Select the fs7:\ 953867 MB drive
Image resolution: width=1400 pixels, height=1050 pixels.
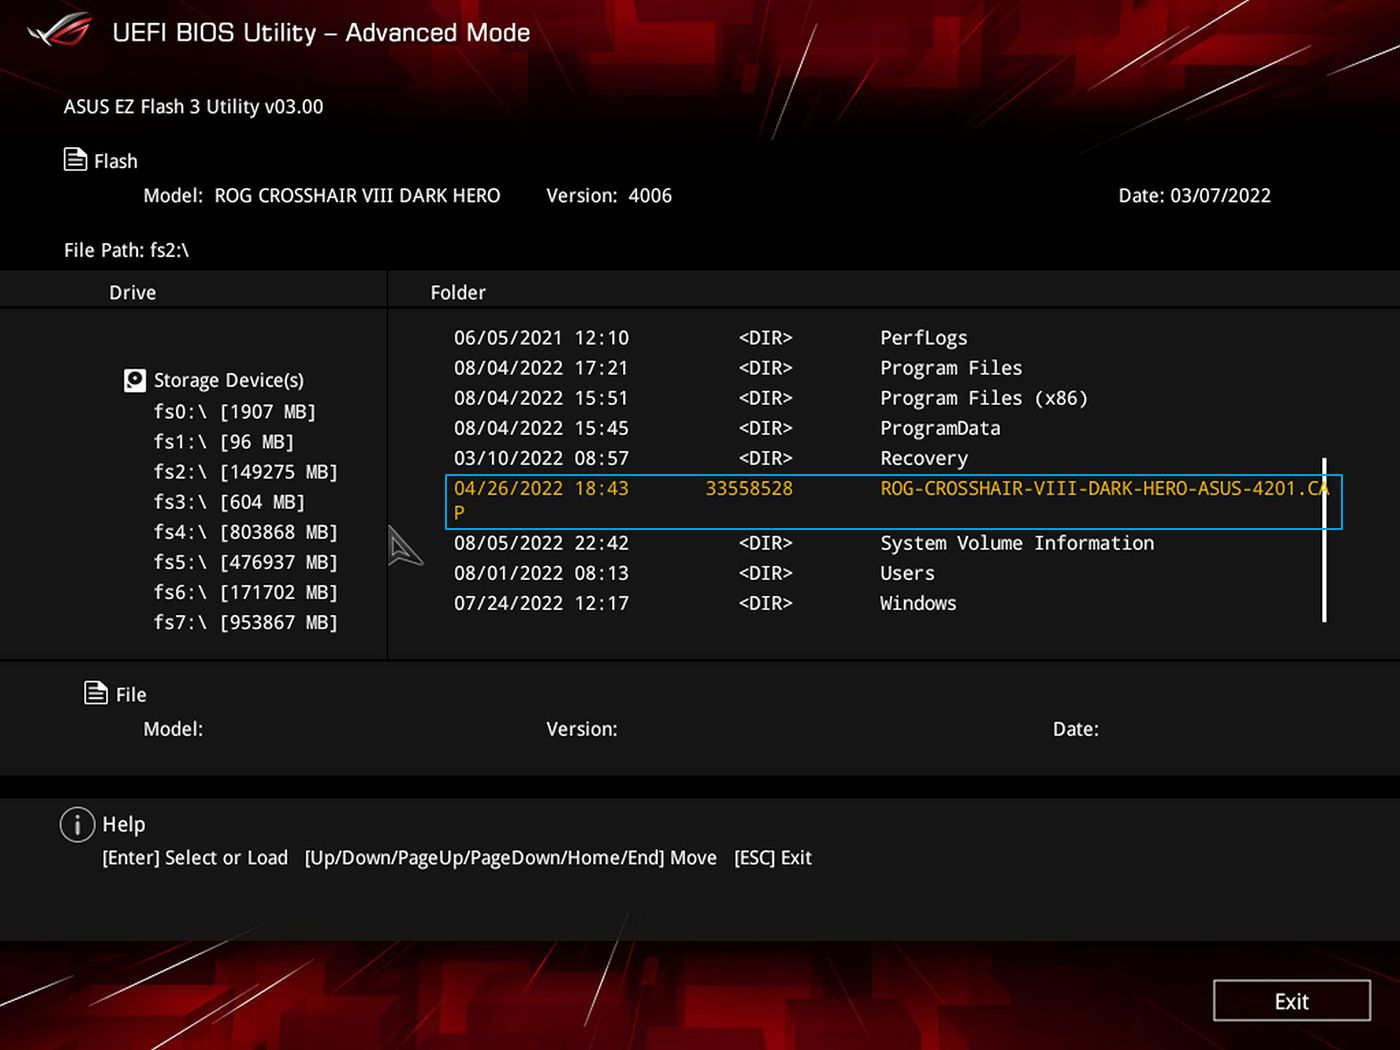pos(245,622)
